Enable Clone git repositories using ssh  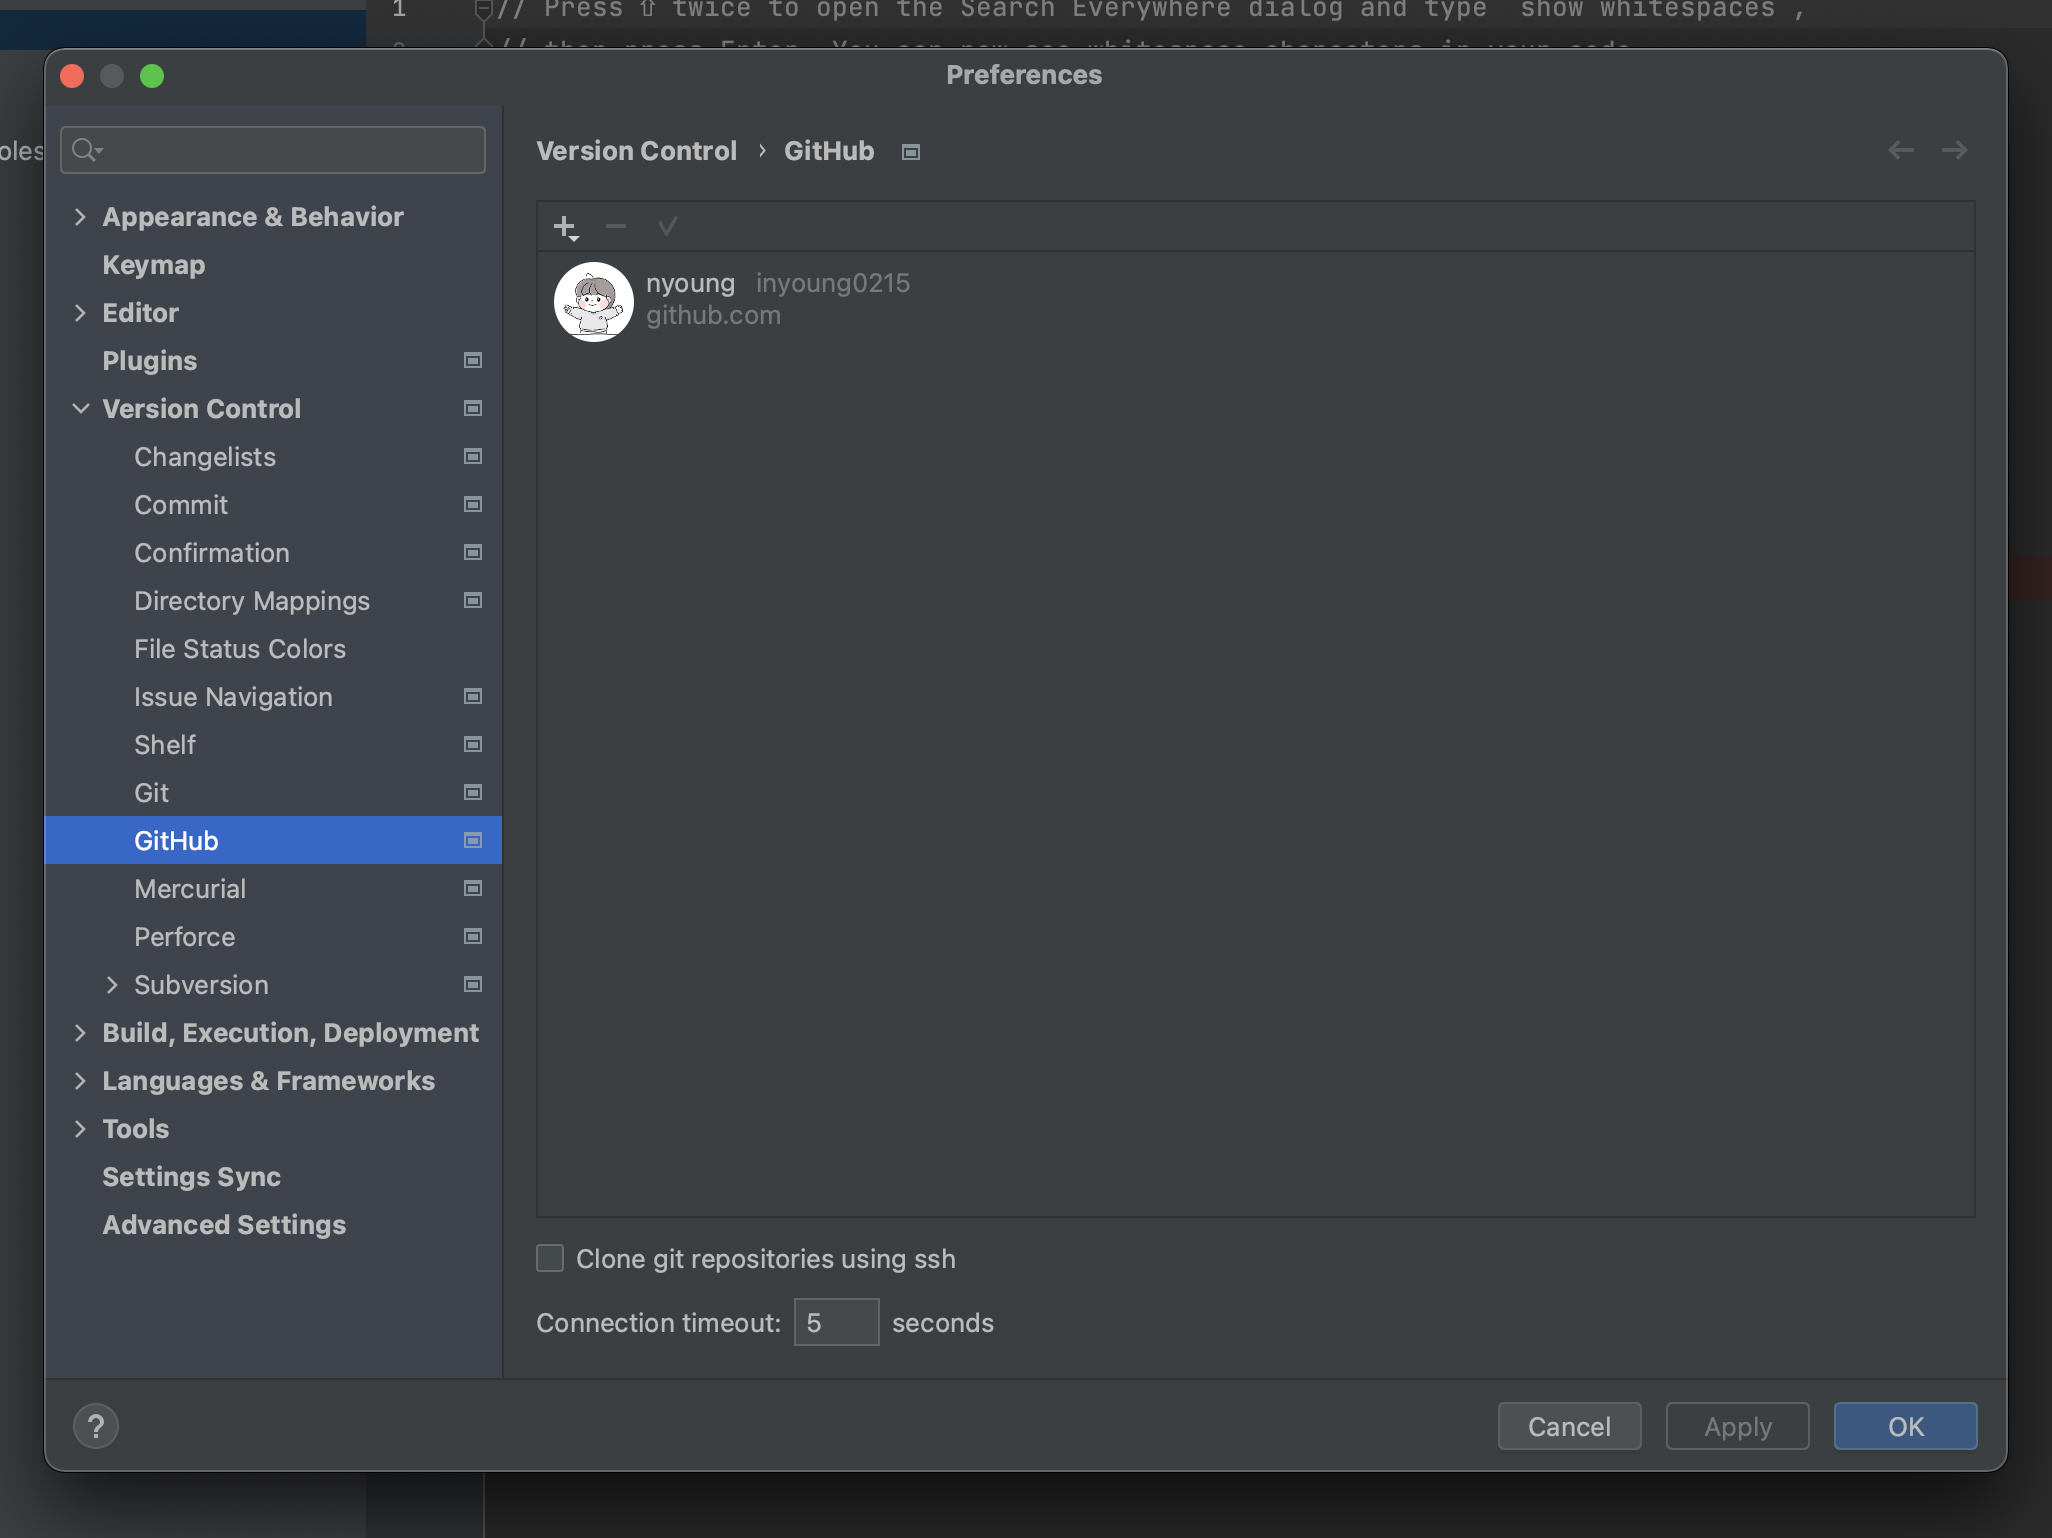(550, 1258)
